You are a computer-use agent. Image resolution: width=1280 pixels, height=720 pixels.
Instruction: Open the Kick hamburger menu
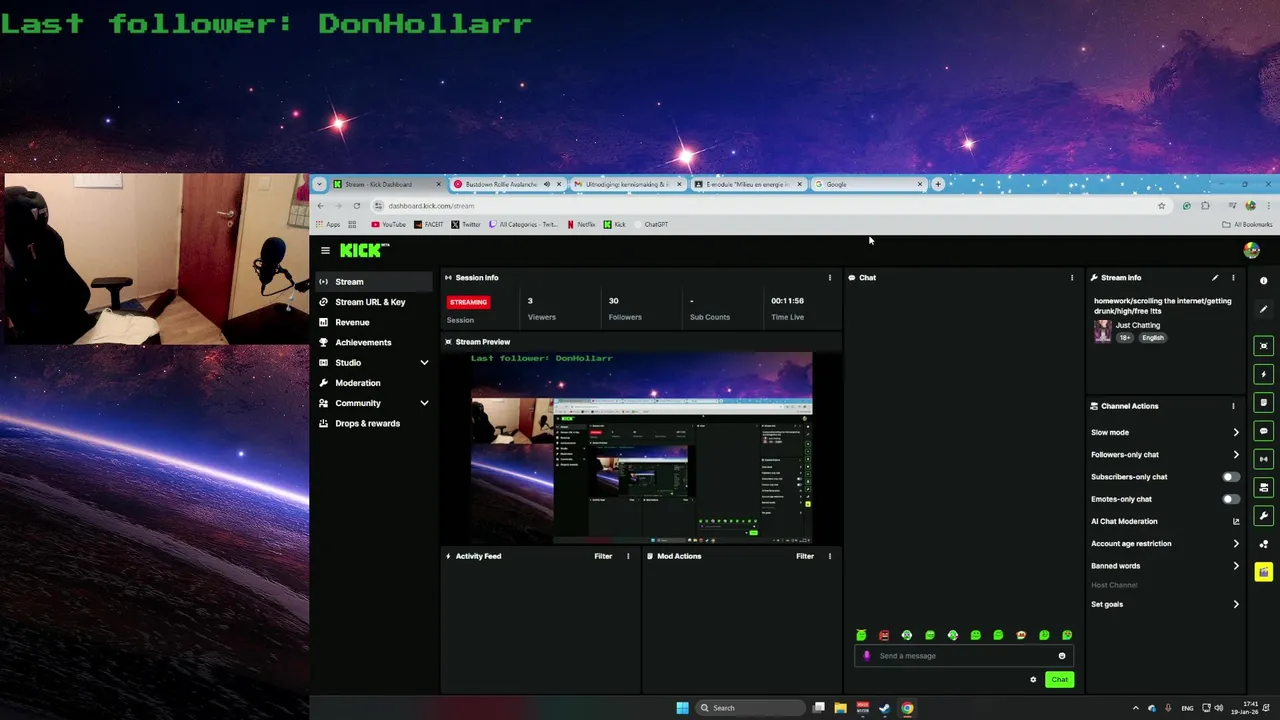pyautogui.click(x=325, y=250)
